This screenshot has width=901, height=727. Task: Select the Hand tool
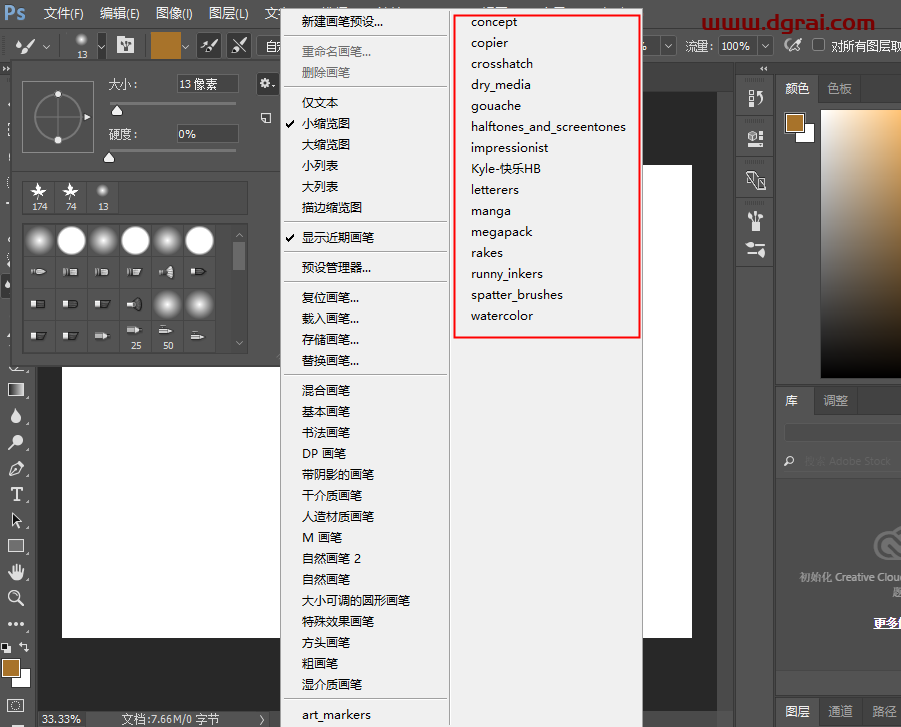click(x=15, y=572)
